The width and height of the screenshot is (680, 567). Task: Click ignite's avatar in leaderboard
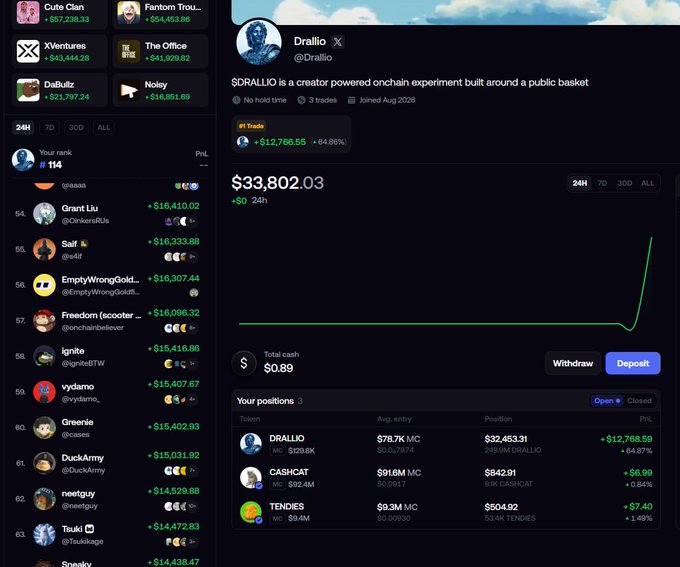pyautogui.click(x=44, y=356)
